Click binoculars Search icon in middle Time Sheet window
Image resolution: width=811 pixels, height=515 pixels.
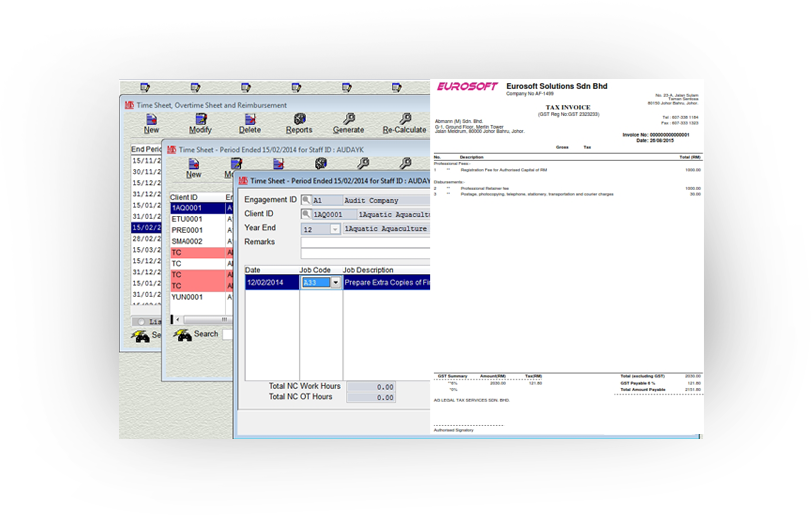tap(182, 335)
